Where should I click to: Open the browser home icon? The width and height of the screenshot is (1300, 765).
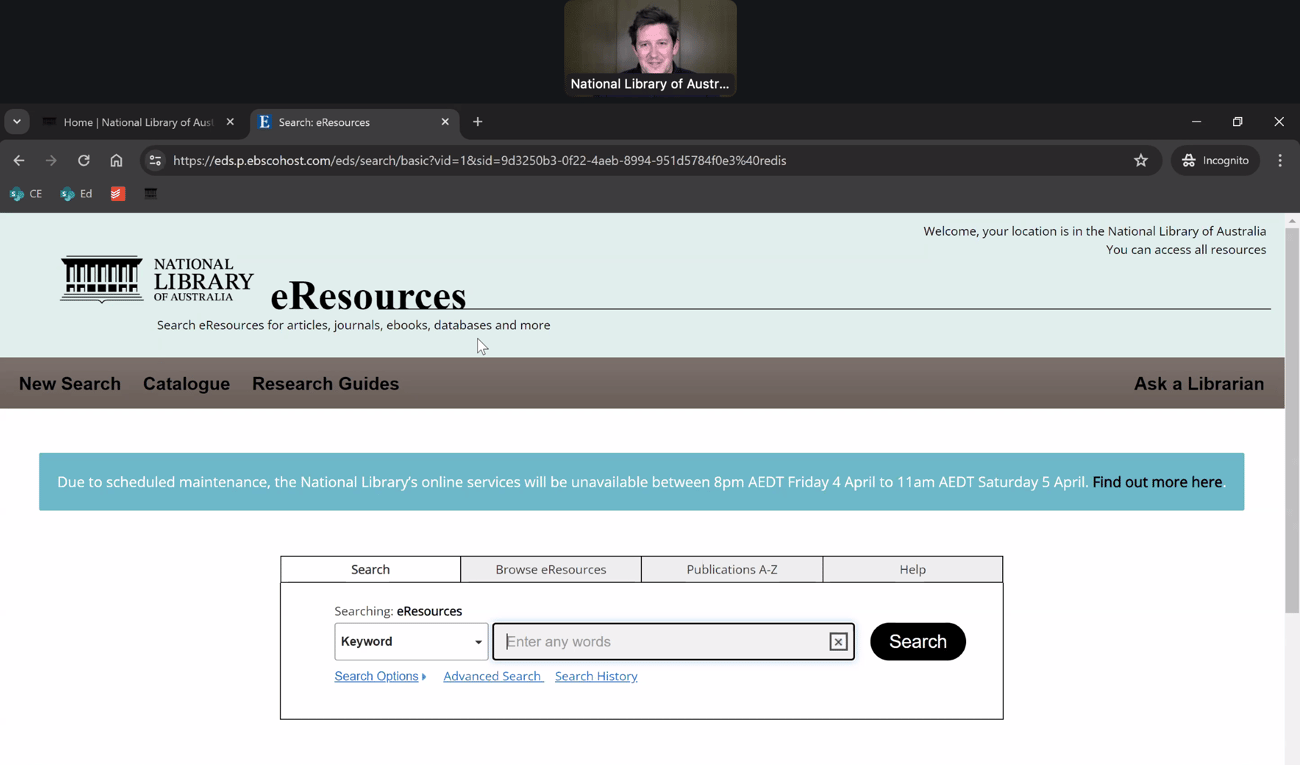(x=116, y=160)
